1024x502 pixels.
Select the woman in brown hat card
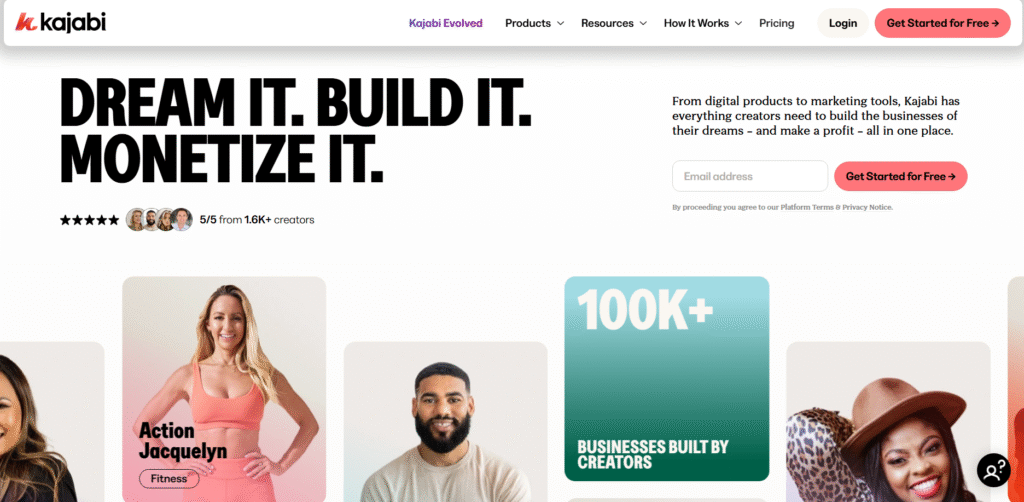click(x=888, y=422)
